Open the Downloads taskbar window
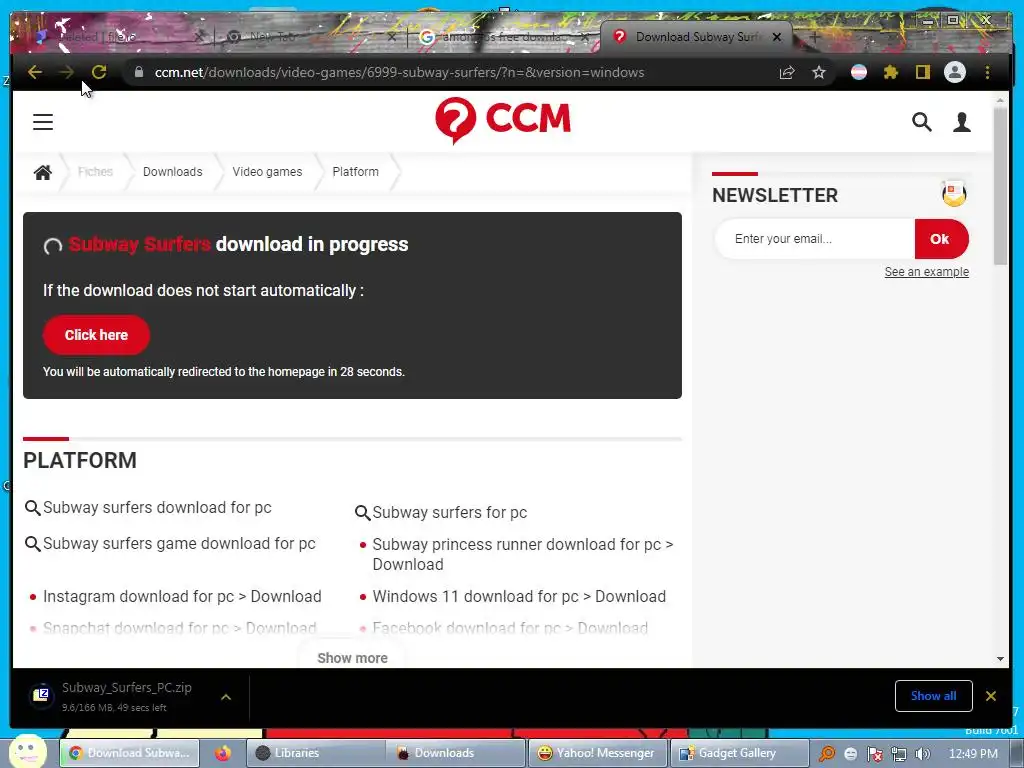The height and width of the screenshot is (768, 1024). click(x=456, y=753)
